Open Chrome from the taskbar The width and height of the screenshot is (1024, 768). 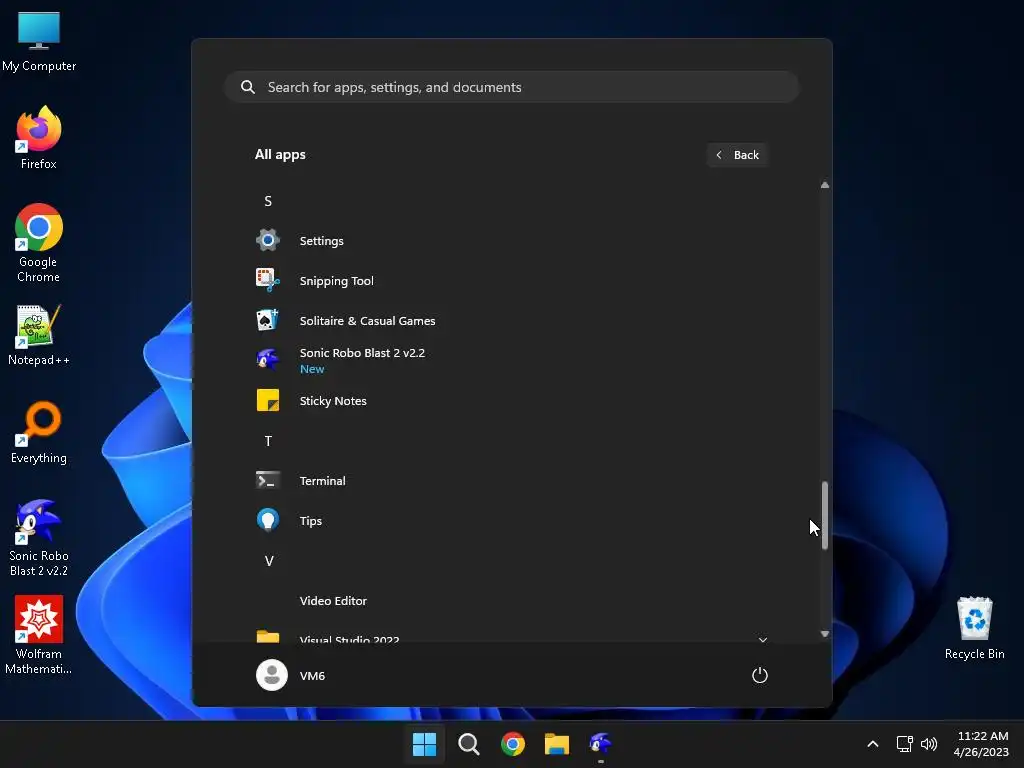pos(513,744)
